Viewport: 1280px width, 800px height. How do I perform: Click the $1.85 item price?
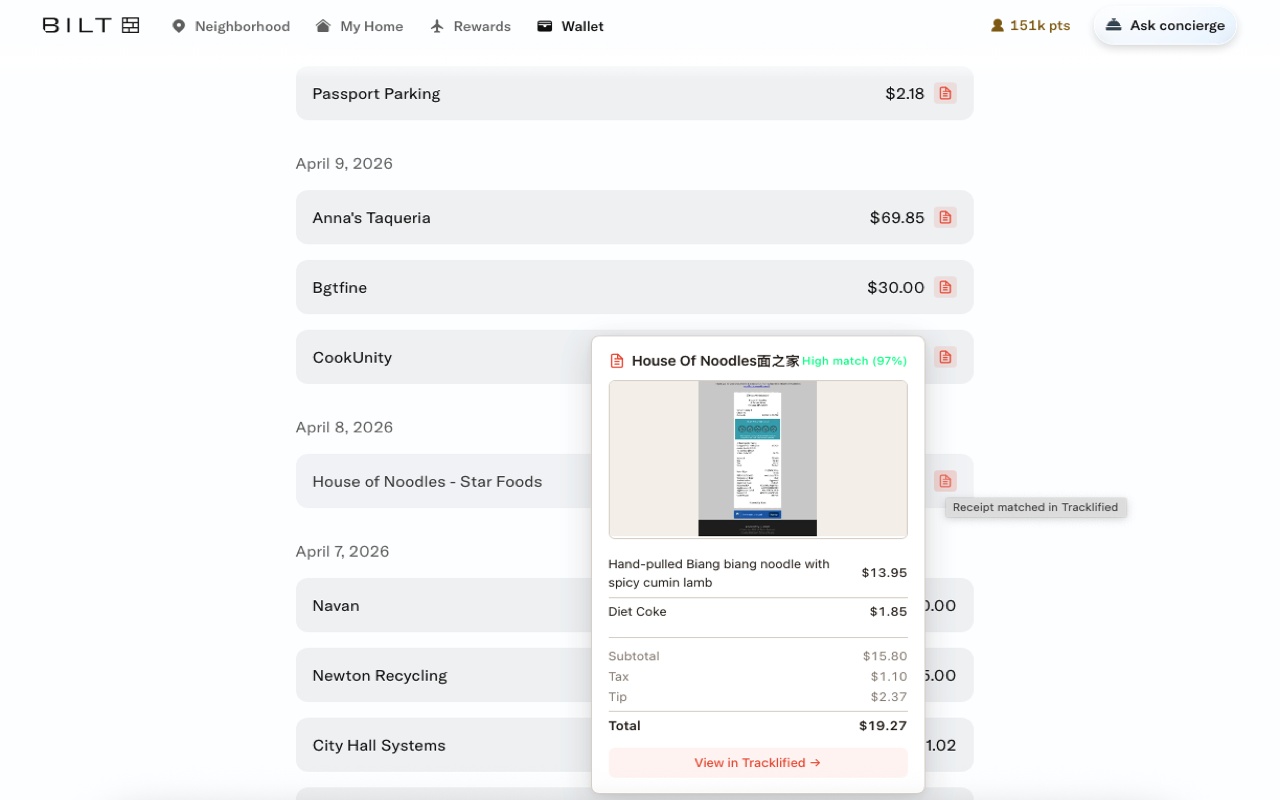tap(888, 612)
